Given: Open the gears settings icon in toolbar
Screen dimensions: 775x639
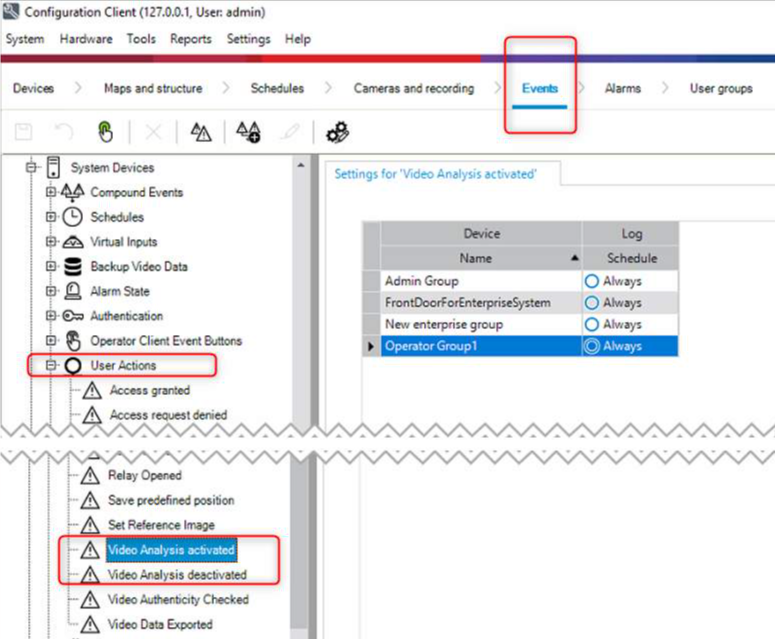Looking at the screenshot, I should tap(337, 132).
